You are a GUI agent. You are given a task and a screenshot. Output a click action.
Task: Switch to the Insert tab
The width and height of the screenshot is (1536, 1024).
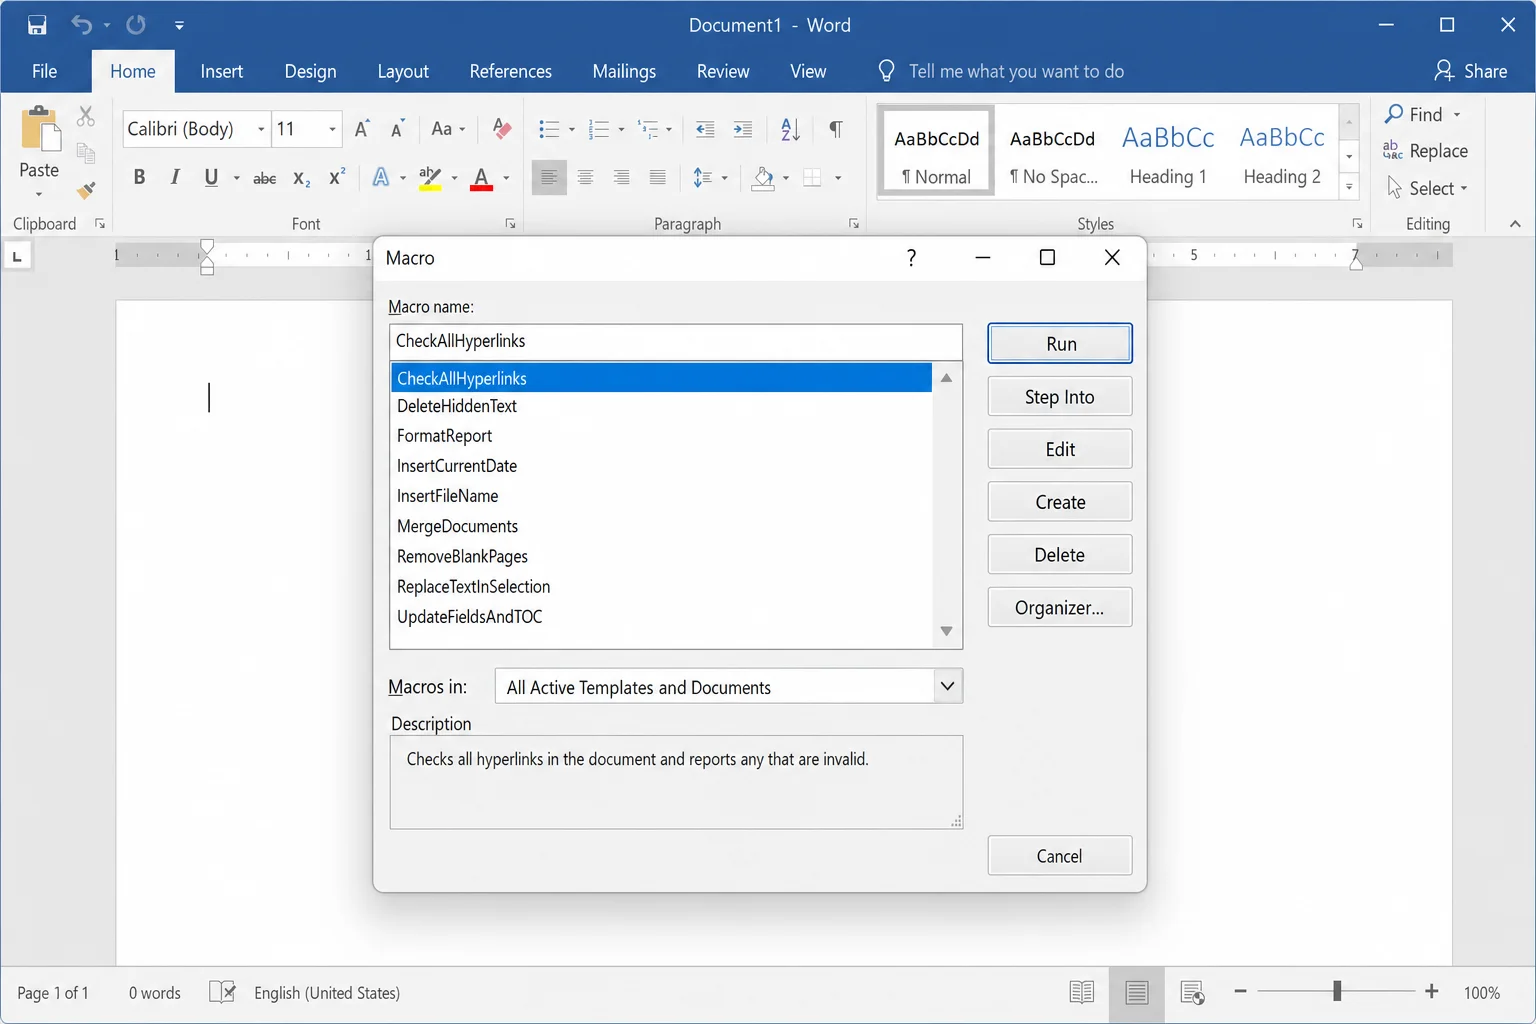221,71
